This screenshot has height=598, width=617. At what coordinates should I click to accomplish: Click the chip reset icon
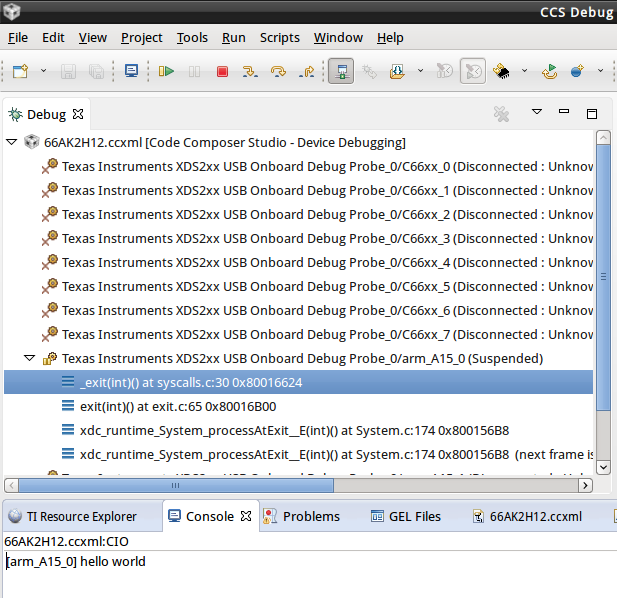coord(501,71)
